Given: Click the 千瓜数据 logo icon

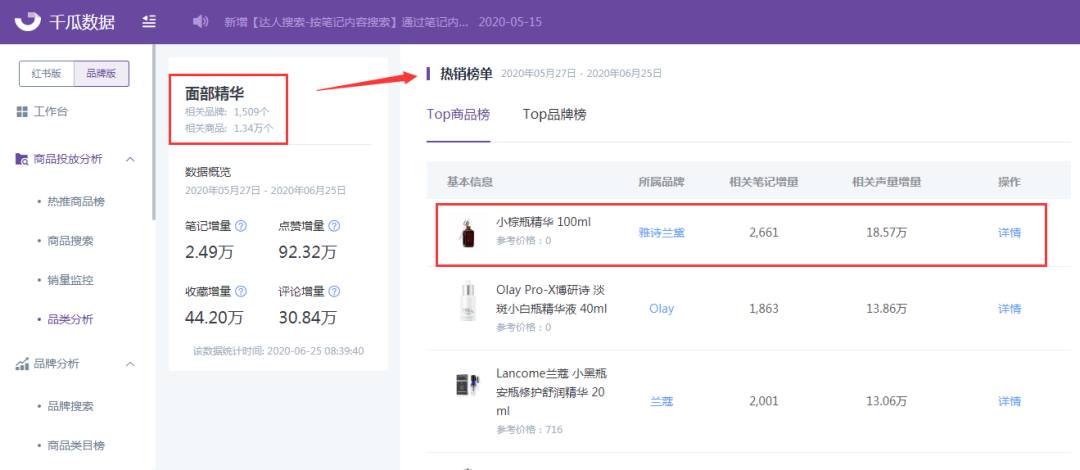Looking at the screenshot, I should point(28,21).
